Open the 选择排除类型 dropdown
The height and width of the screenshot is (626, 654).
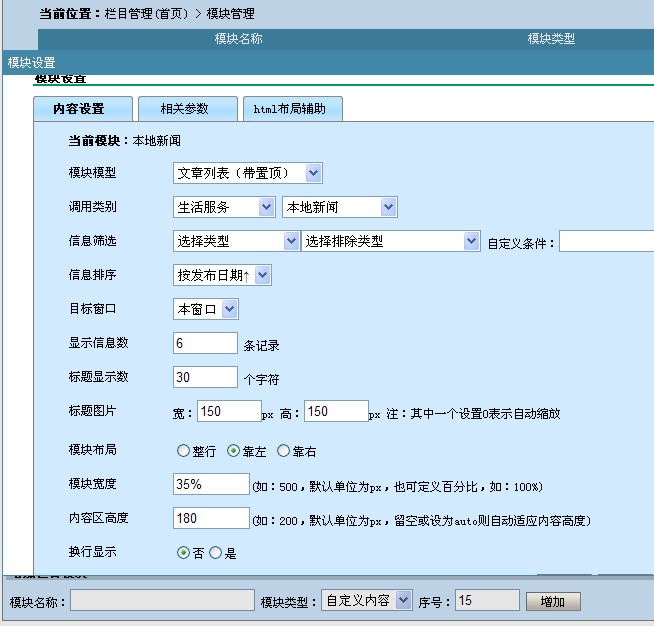coord(391,241)
